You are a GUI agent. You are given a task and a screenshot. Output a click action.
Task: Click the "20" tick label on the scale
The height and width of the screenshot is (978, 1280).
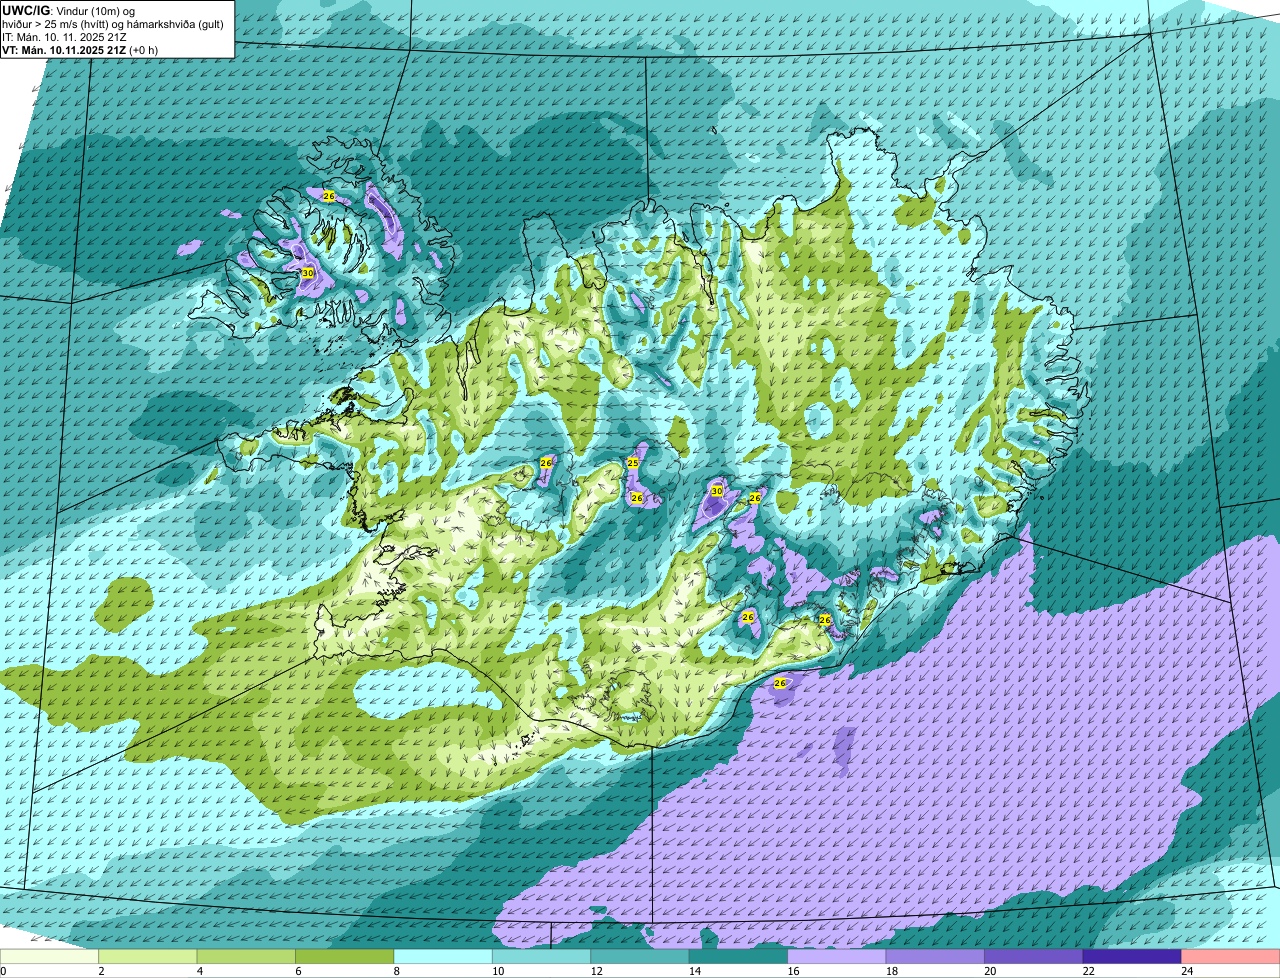tap(989, 971)
